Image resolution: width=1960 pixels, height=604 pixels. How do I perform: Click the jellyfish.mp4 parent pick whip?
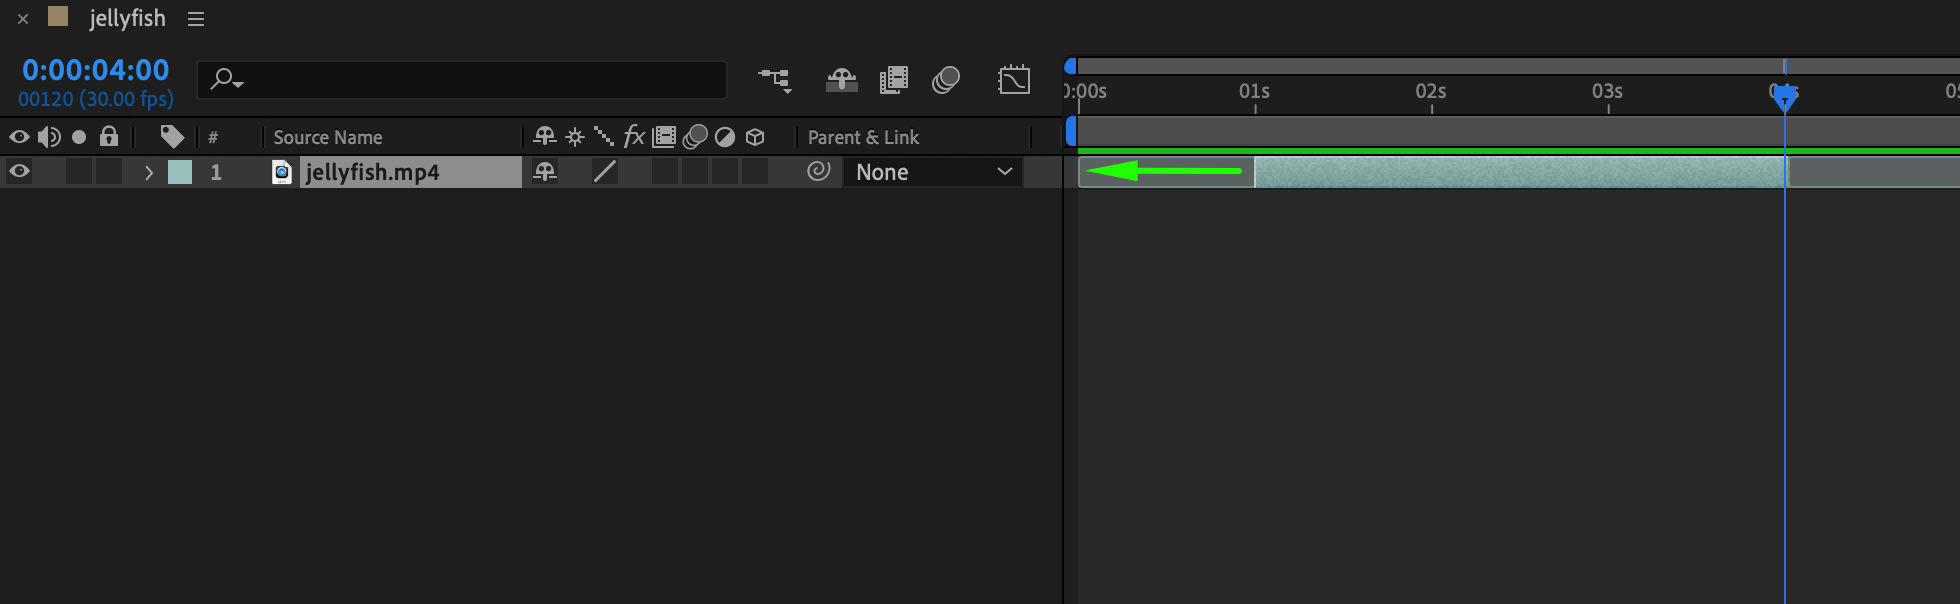pos(818,172)
